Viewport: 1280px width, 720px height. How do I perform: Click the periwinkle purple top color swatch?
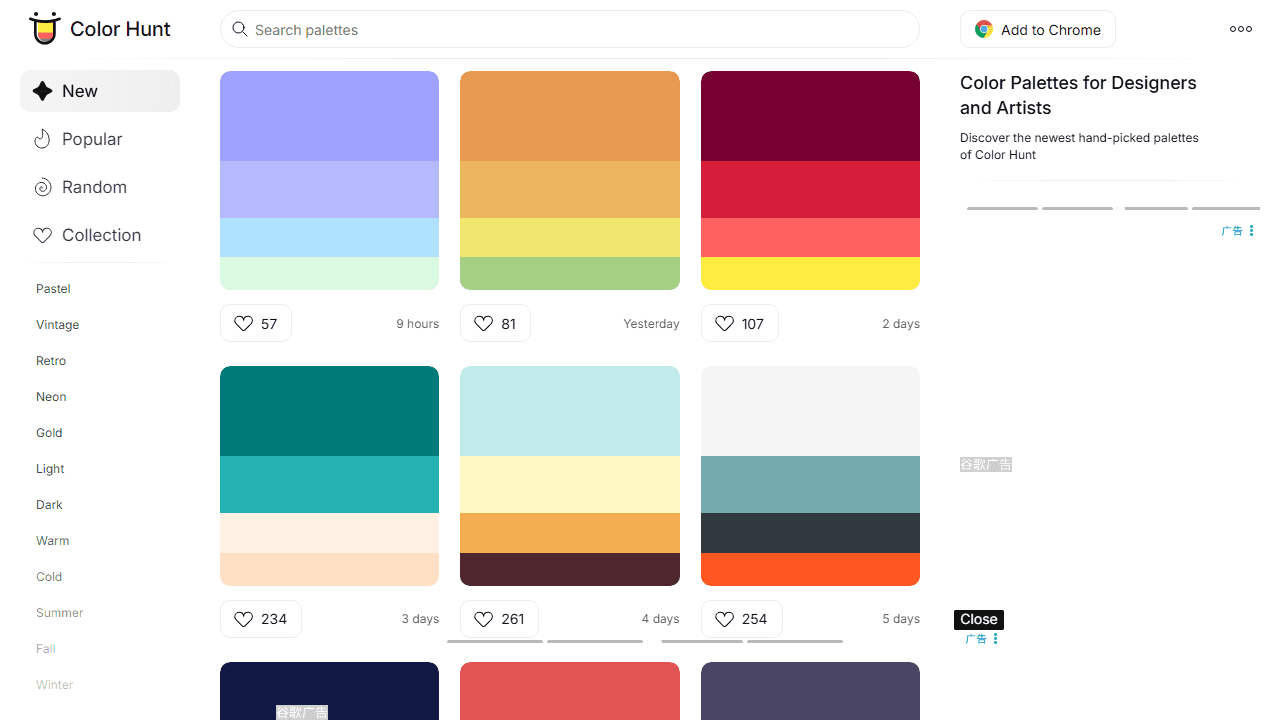(329, 116)
